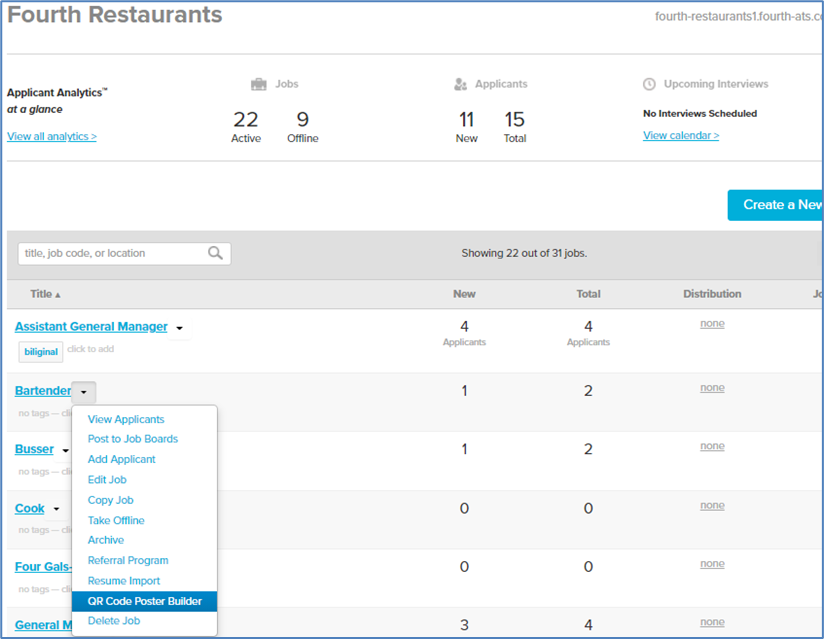Open the Four Gals job link
This screenshot has width=824, height=639.
pyautogui.click(x=43, y=566)
